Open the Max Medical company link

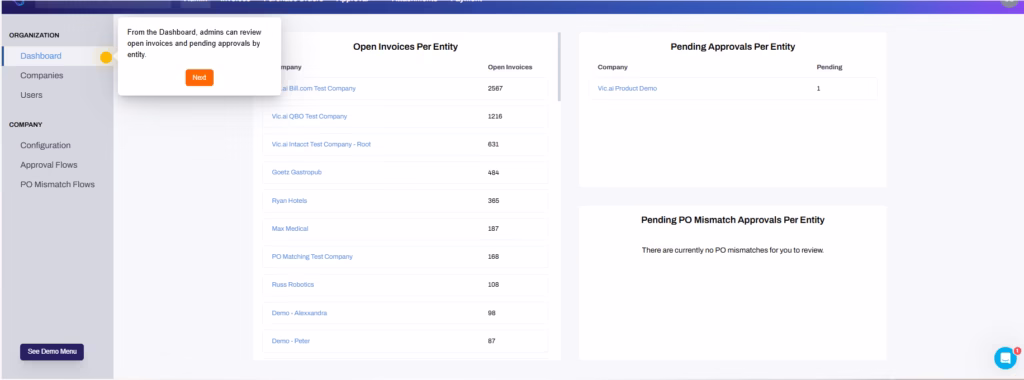coord(290,229)
